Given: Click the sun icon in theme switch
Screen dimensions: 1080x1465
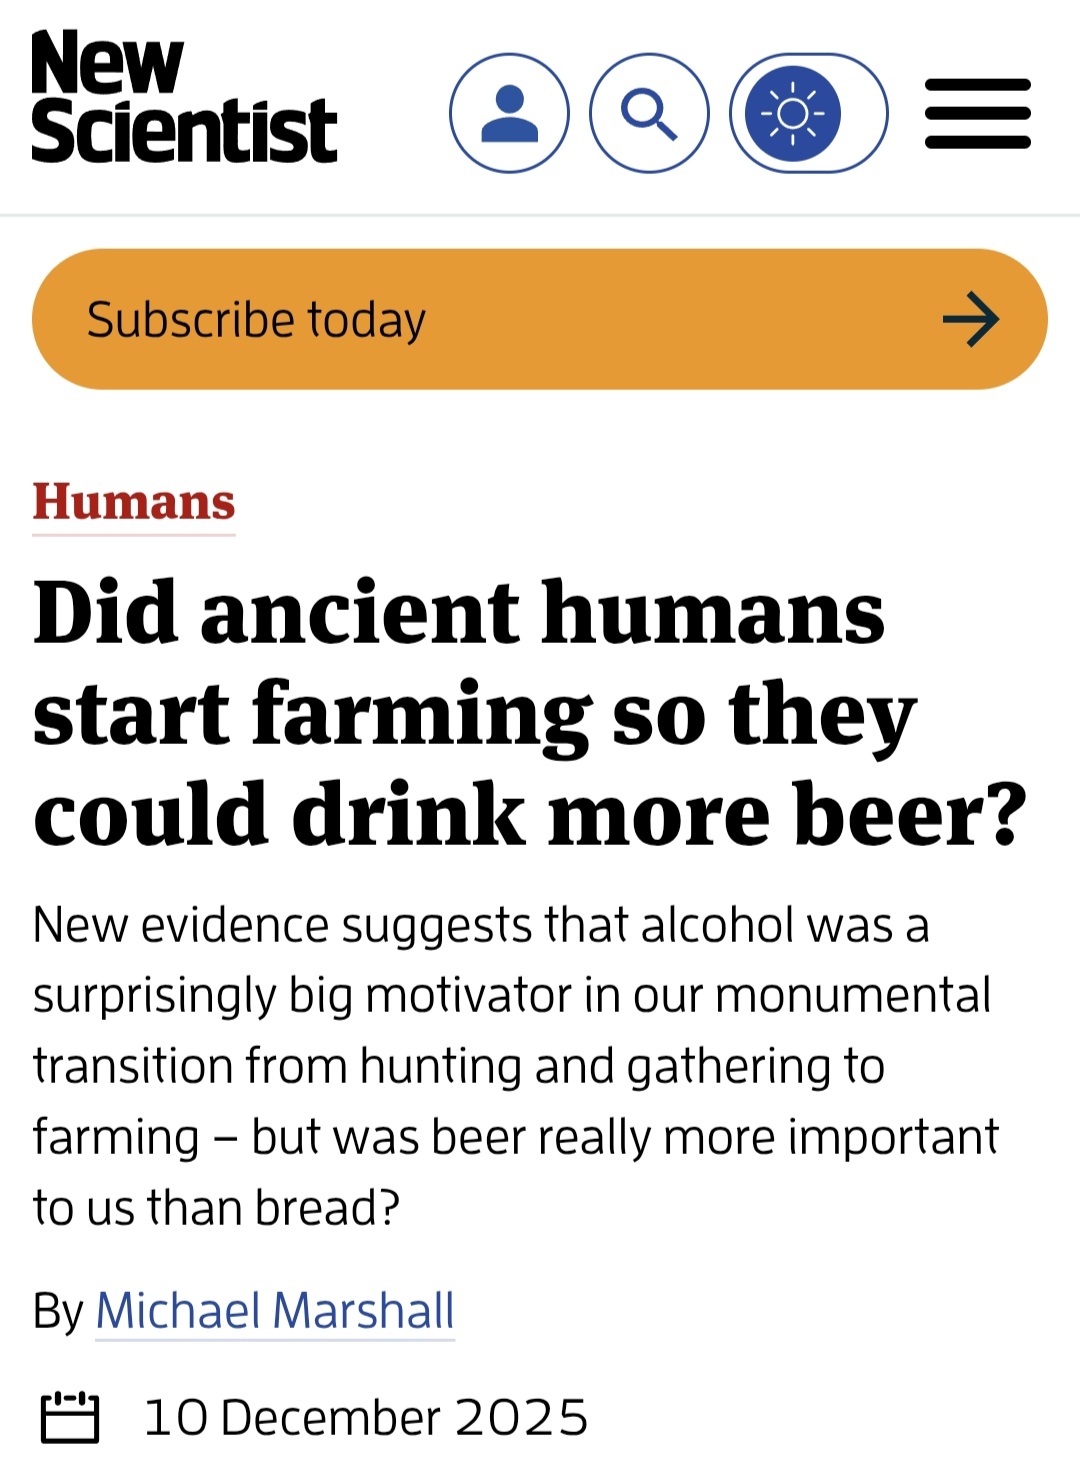Looking at the screenshot, I should coord(792,113).
